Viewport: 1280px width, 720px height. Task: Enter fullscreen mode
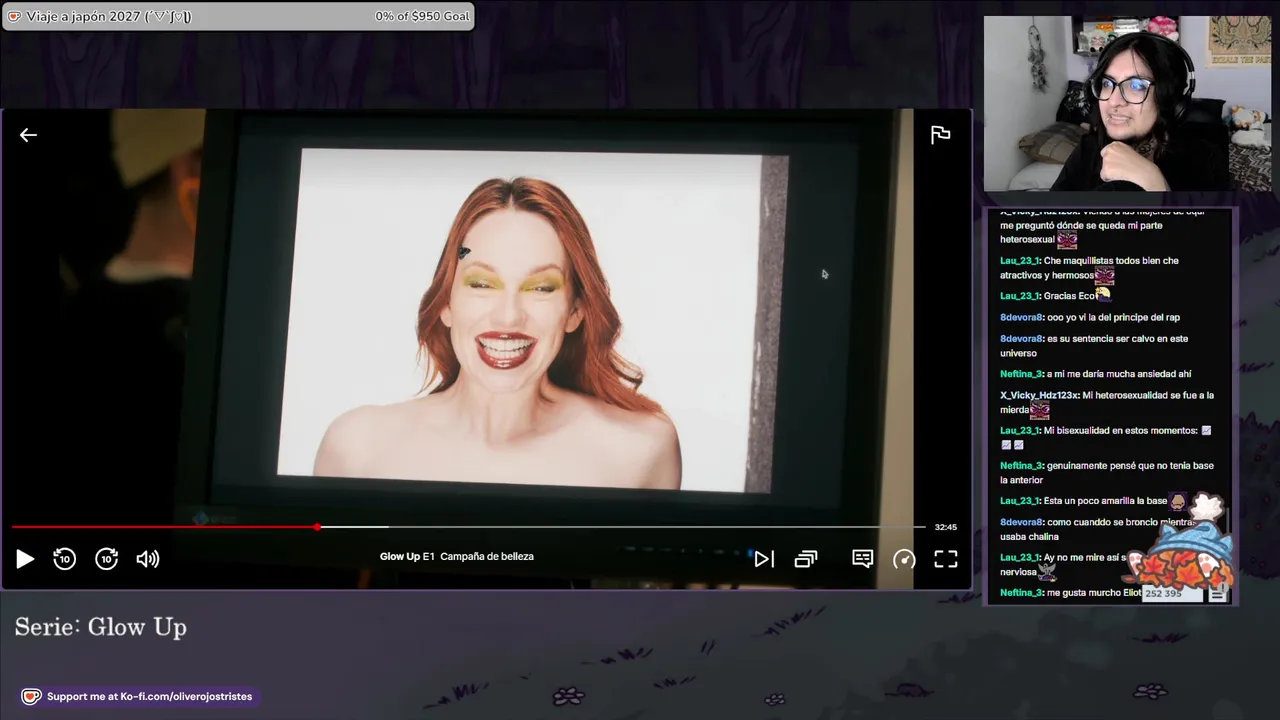(x=946, y=559)
